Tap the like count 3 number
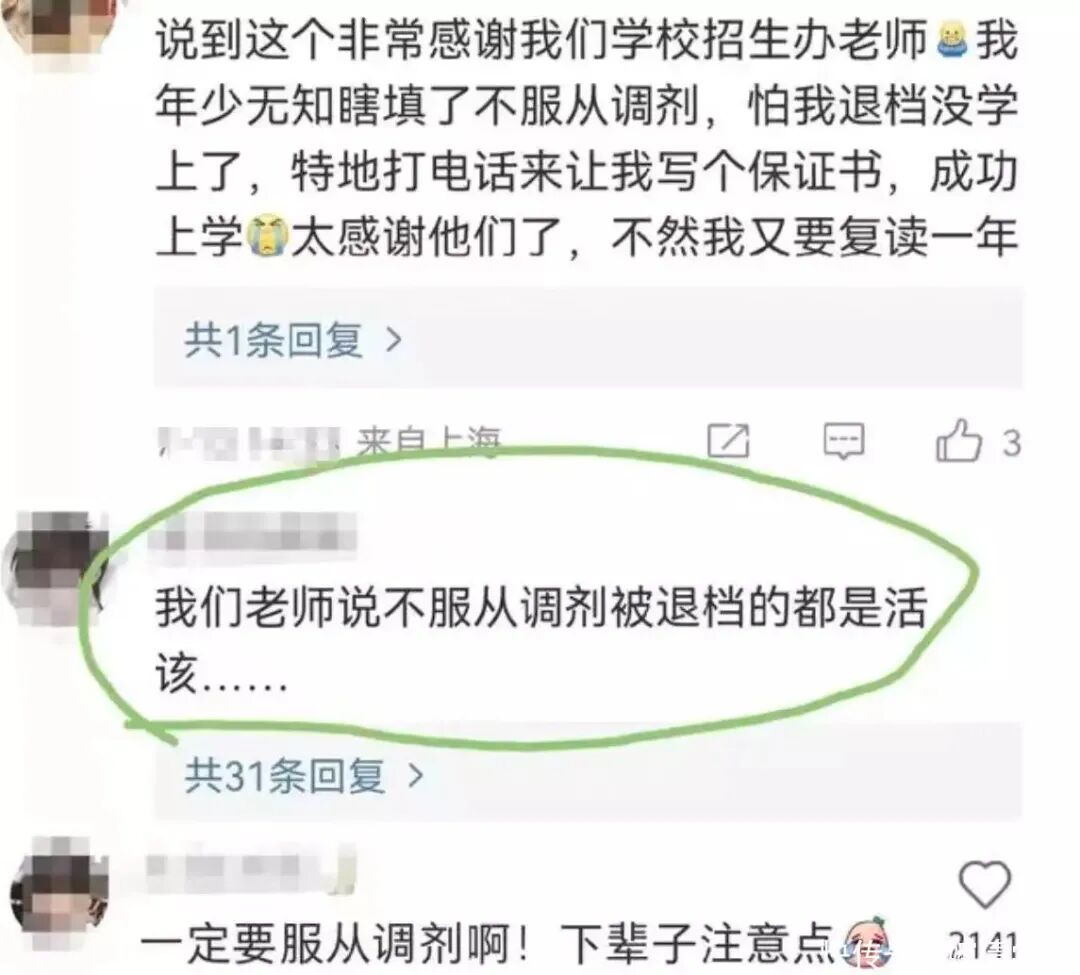The image size is (1080, 975). (1011, 443)
